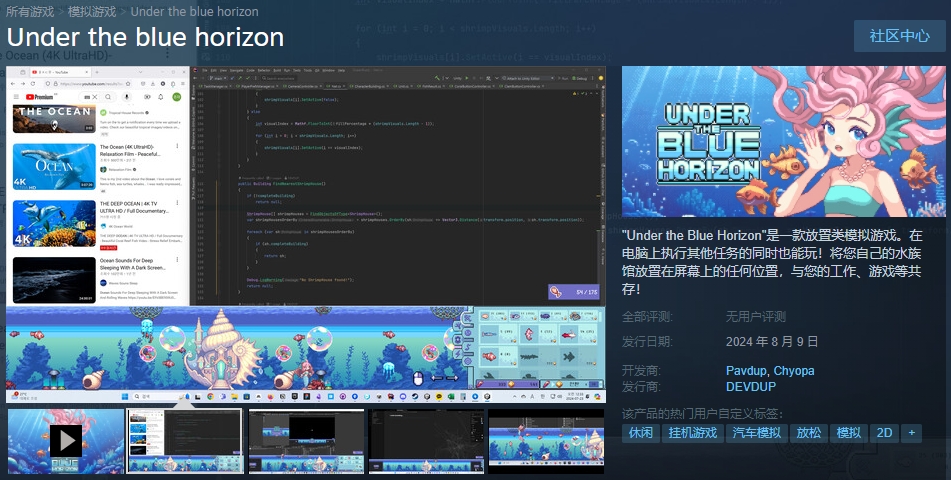Click the Under the Blue Horizon header artwork
The width and height of the screenshot is (951, 480).
tap(784, 141)
